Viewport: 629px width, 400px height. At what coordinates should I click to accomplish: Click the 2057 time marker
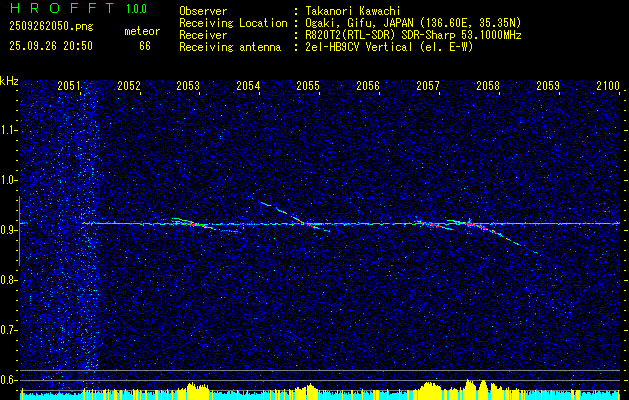pyautogui.click(x=428, y=85)
